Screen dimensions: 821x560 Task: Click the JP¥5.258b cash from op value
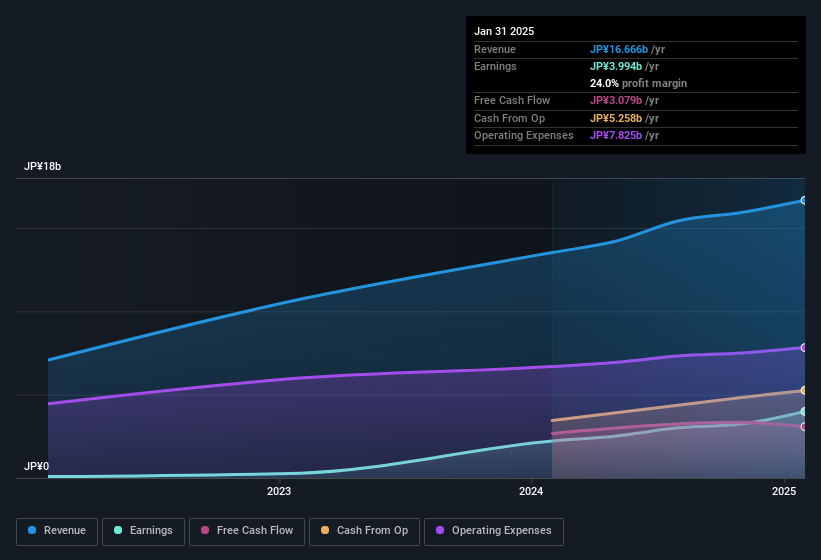point(616,118)
